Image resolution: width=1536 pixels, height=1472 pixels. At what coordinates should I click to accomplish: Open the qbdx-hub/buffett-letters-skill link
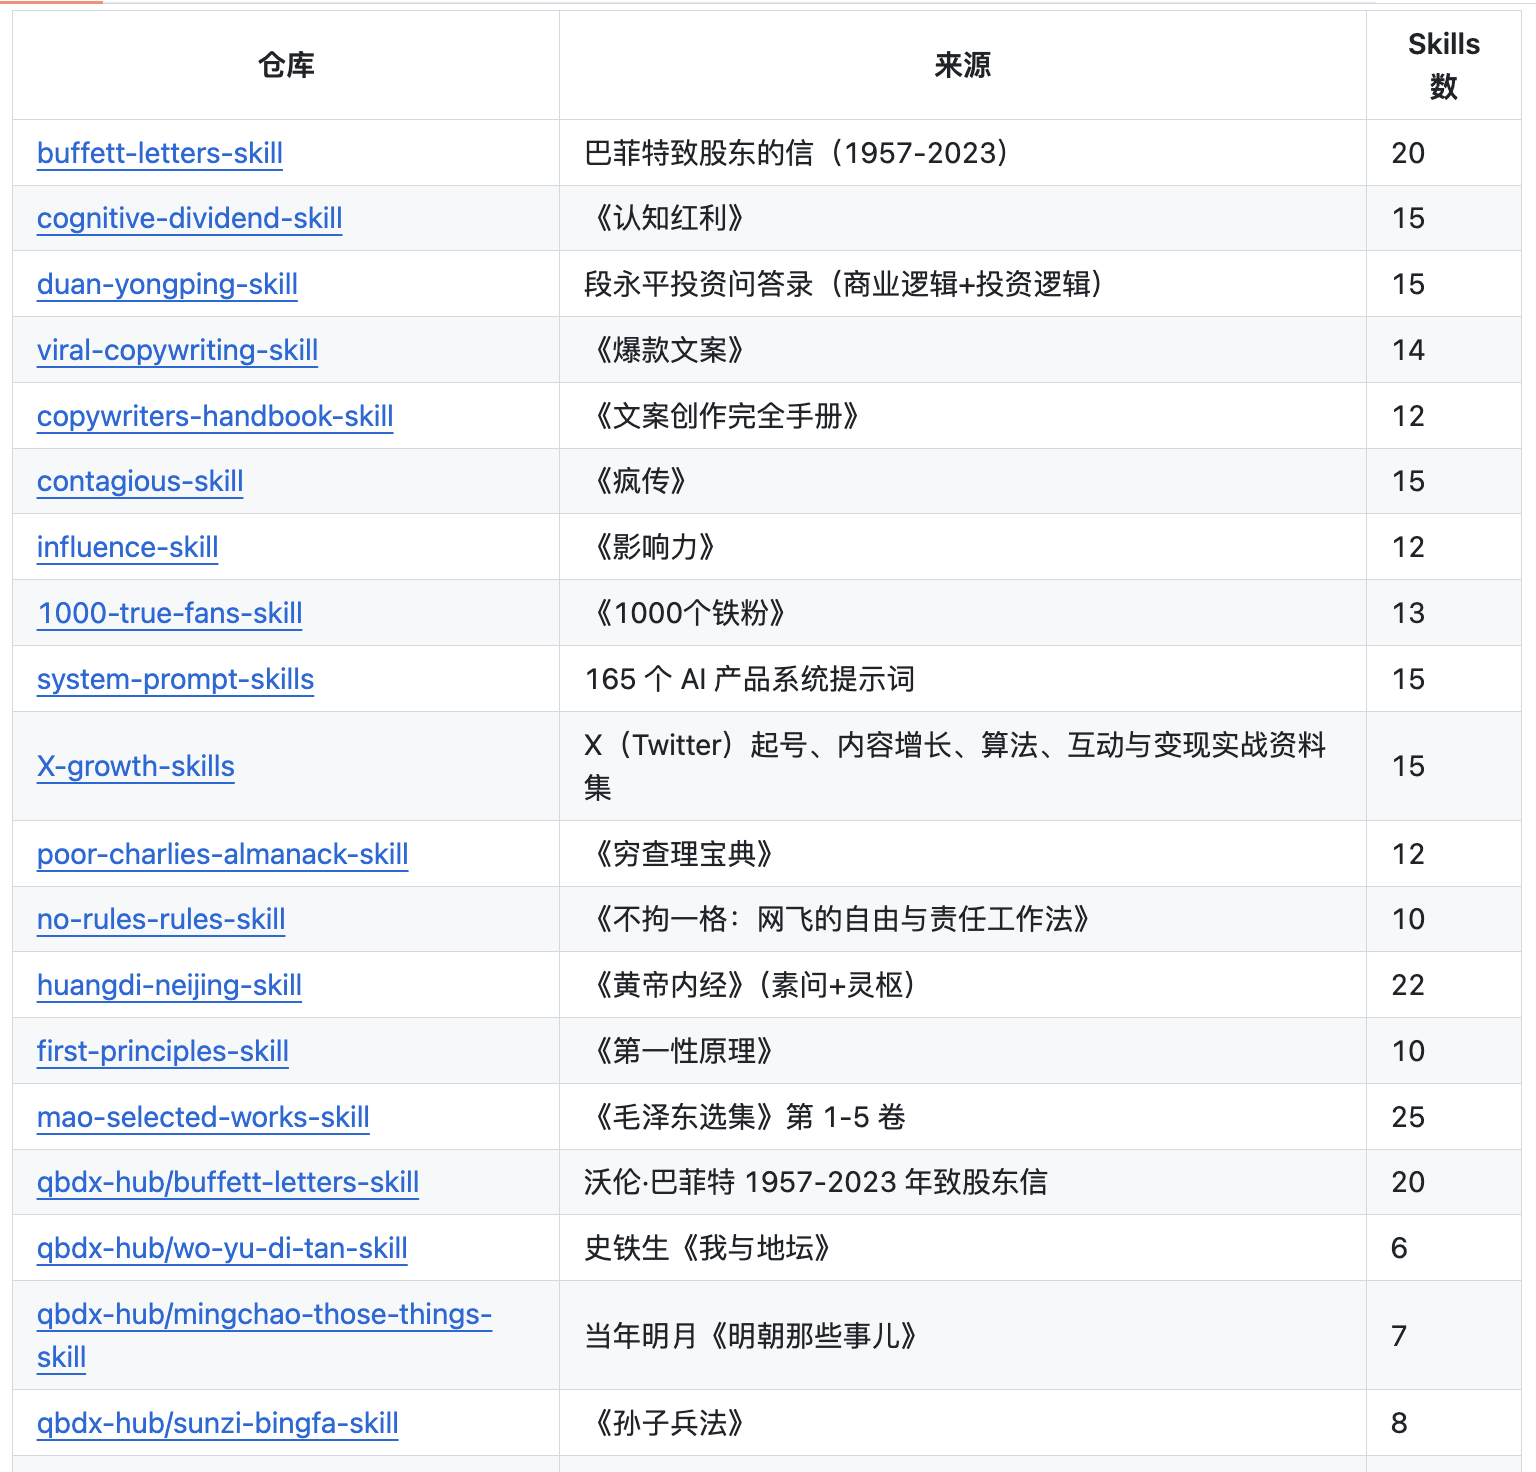(228, 1182)
